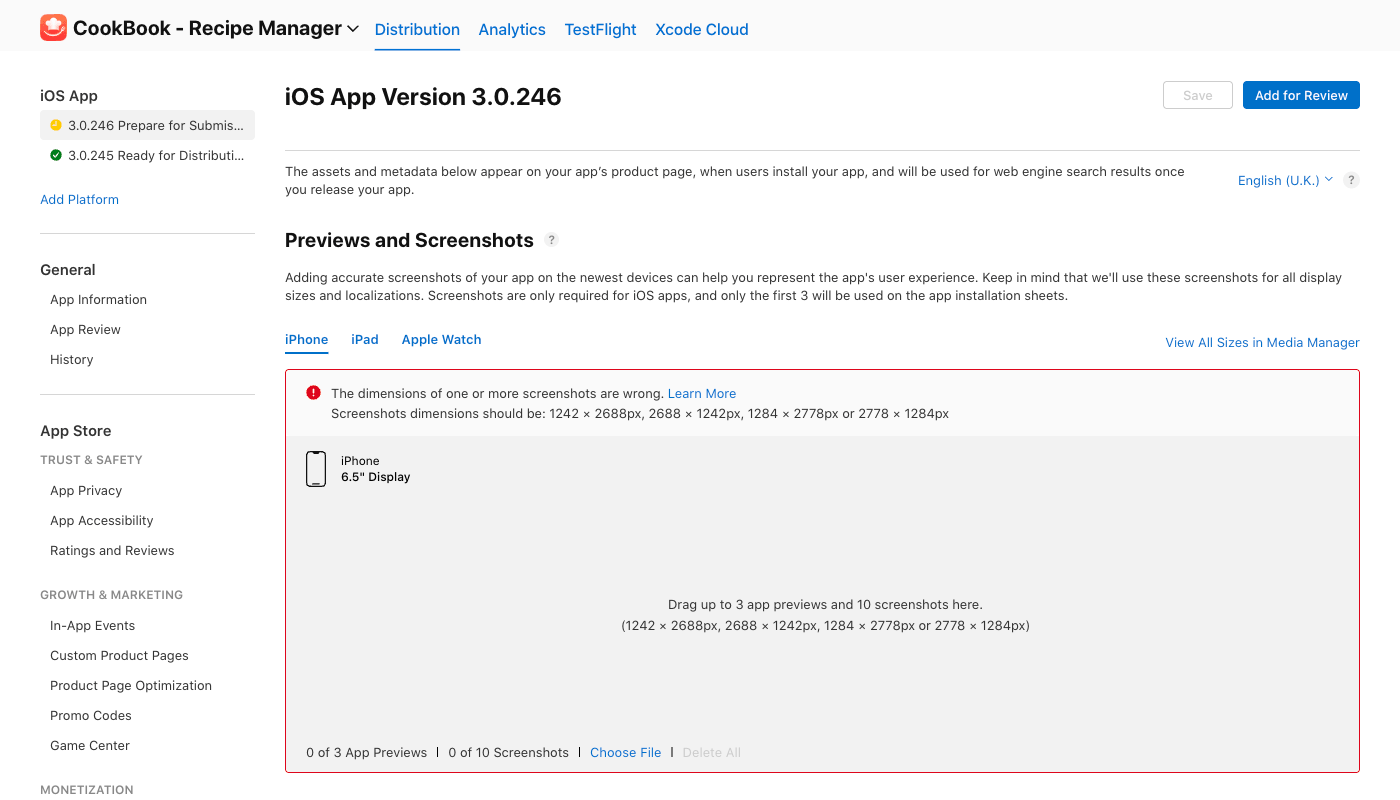Click the greyed-out Delete All link
1400x800 pixels.
[x=711, y=752]
